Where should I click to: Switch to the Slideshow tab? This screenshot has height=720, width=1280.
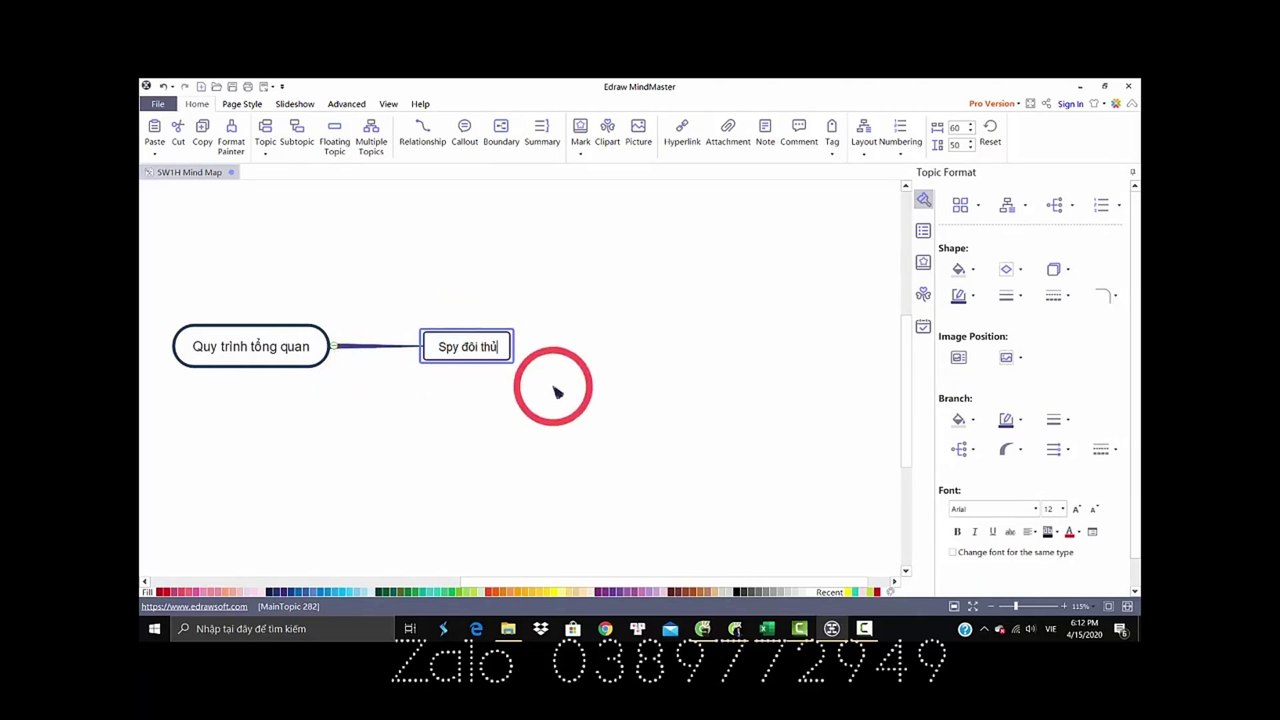295,104
